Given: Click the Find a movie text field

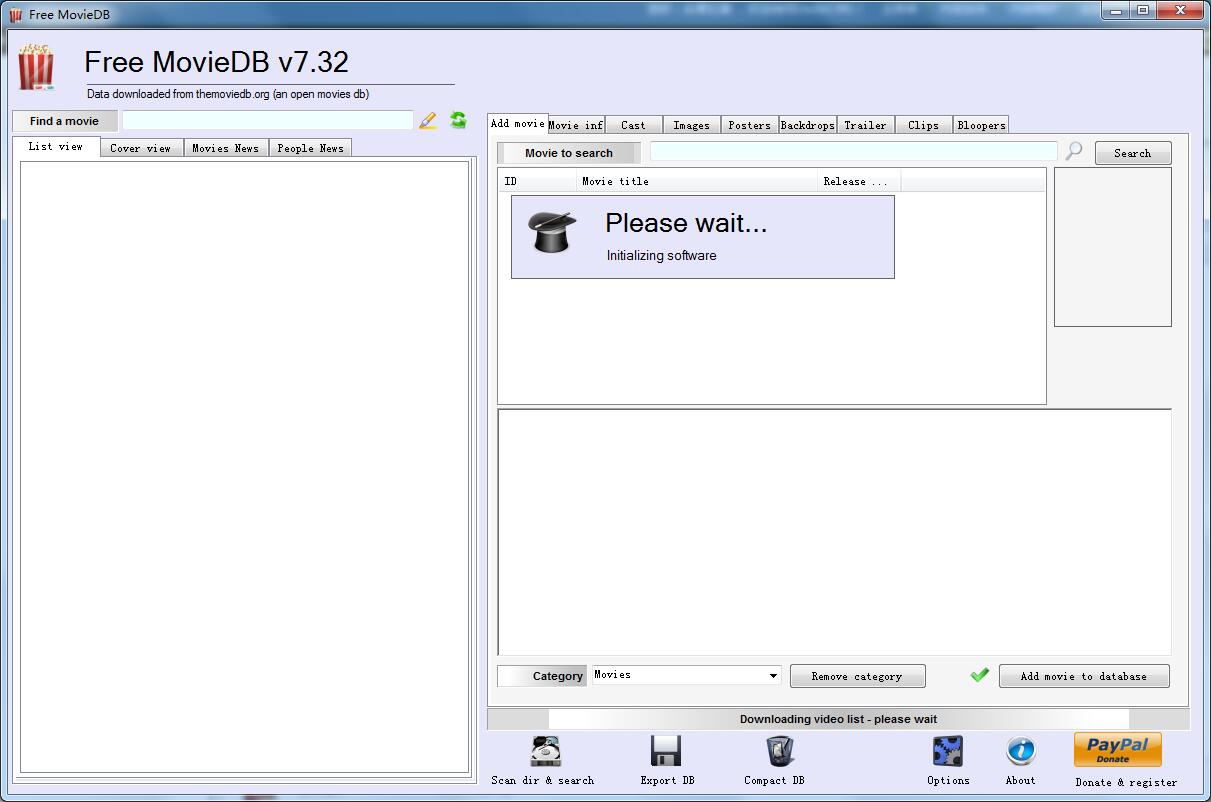Looking at the screenshot, I should pyautogui.click(x=267, y=121).
